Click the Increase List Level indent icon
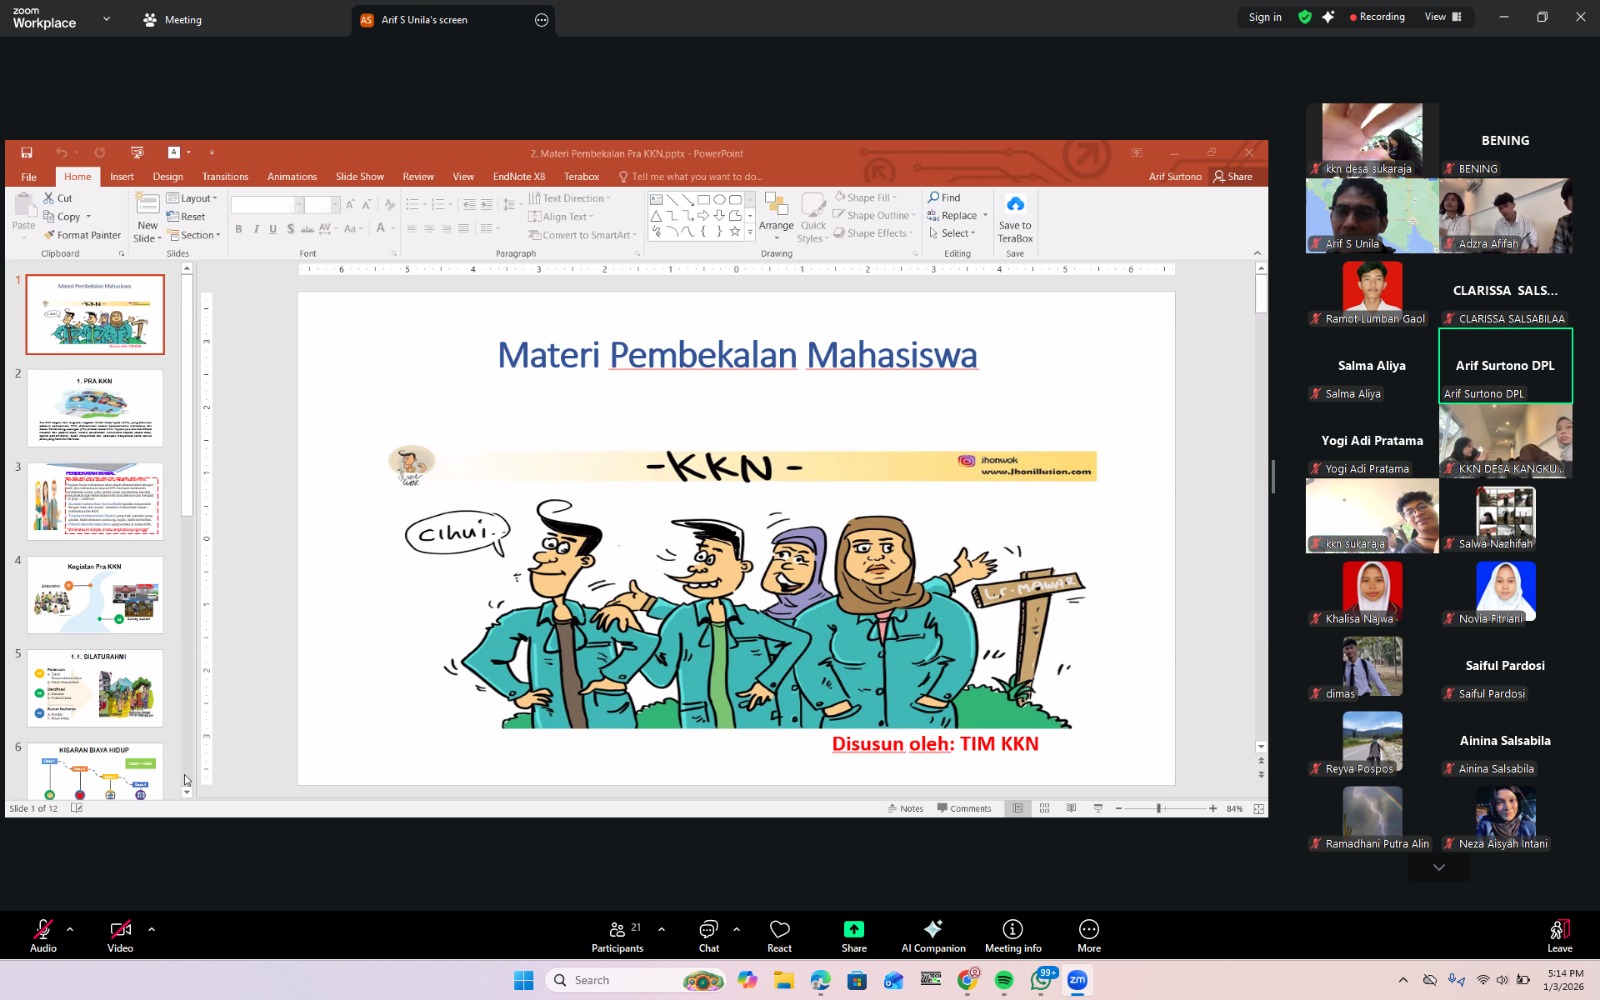This screenshot has width=1600, height=1000. (486, 204)
